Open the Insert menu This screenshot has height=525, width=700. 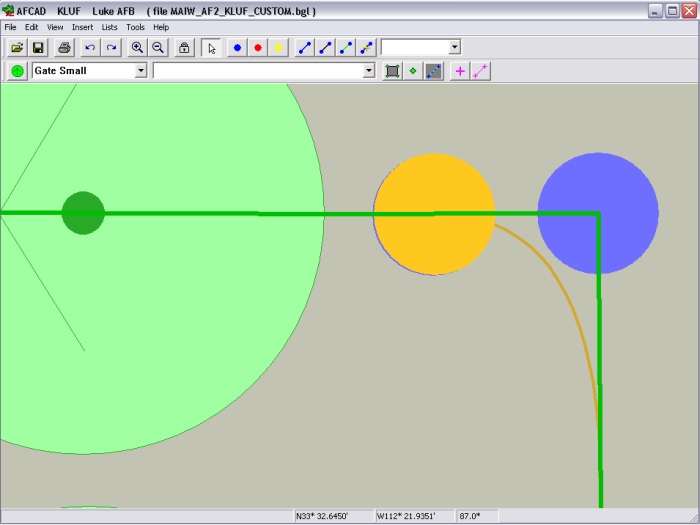pos(82,27)
